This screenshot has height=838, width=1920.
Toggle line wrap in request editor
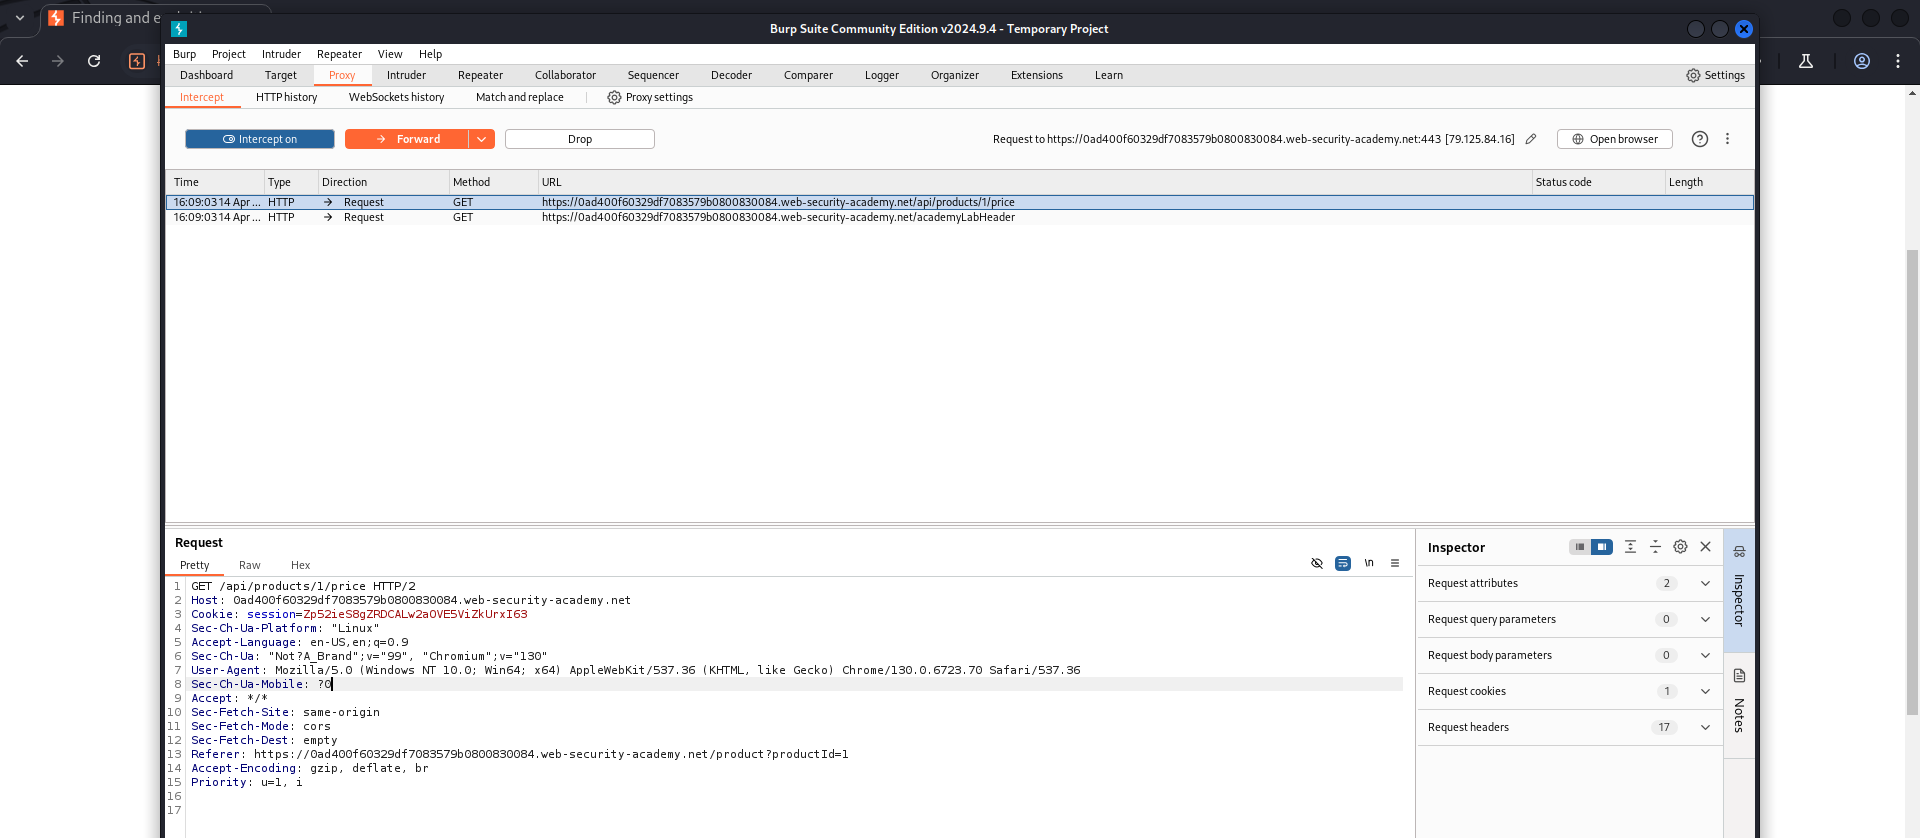[1343, 563]
